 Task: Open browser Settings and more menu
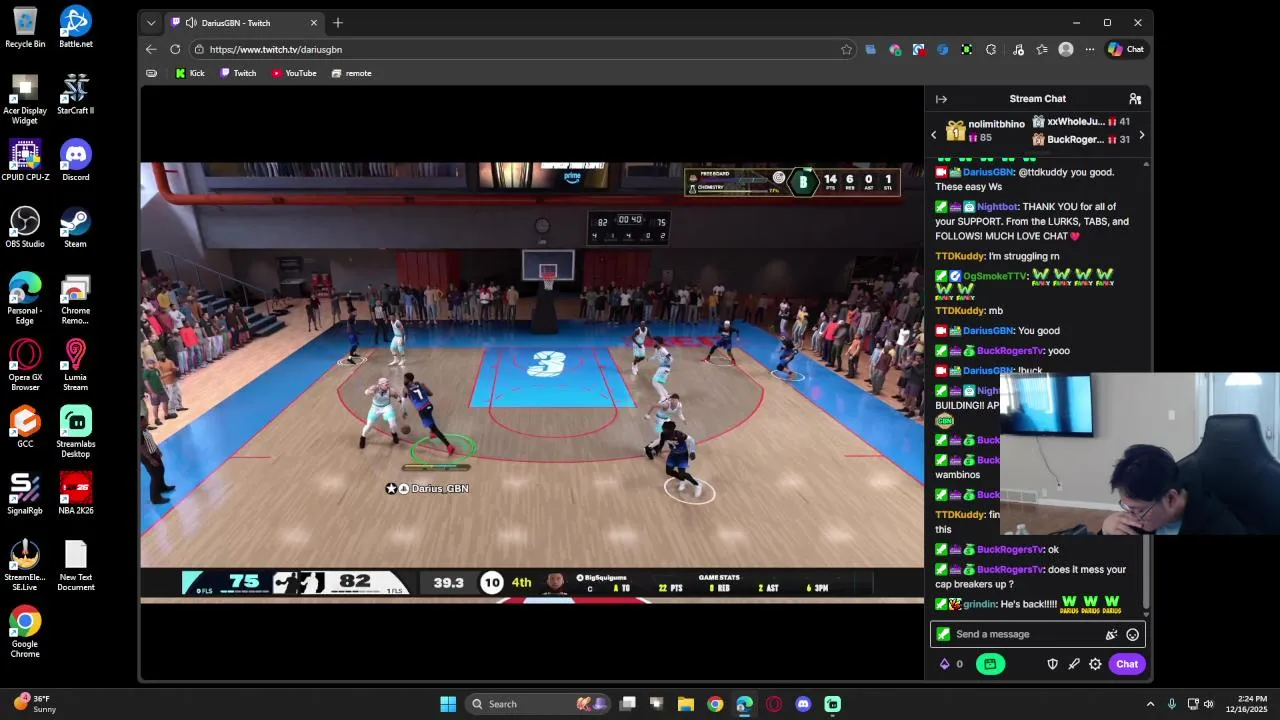(1090, 49)
